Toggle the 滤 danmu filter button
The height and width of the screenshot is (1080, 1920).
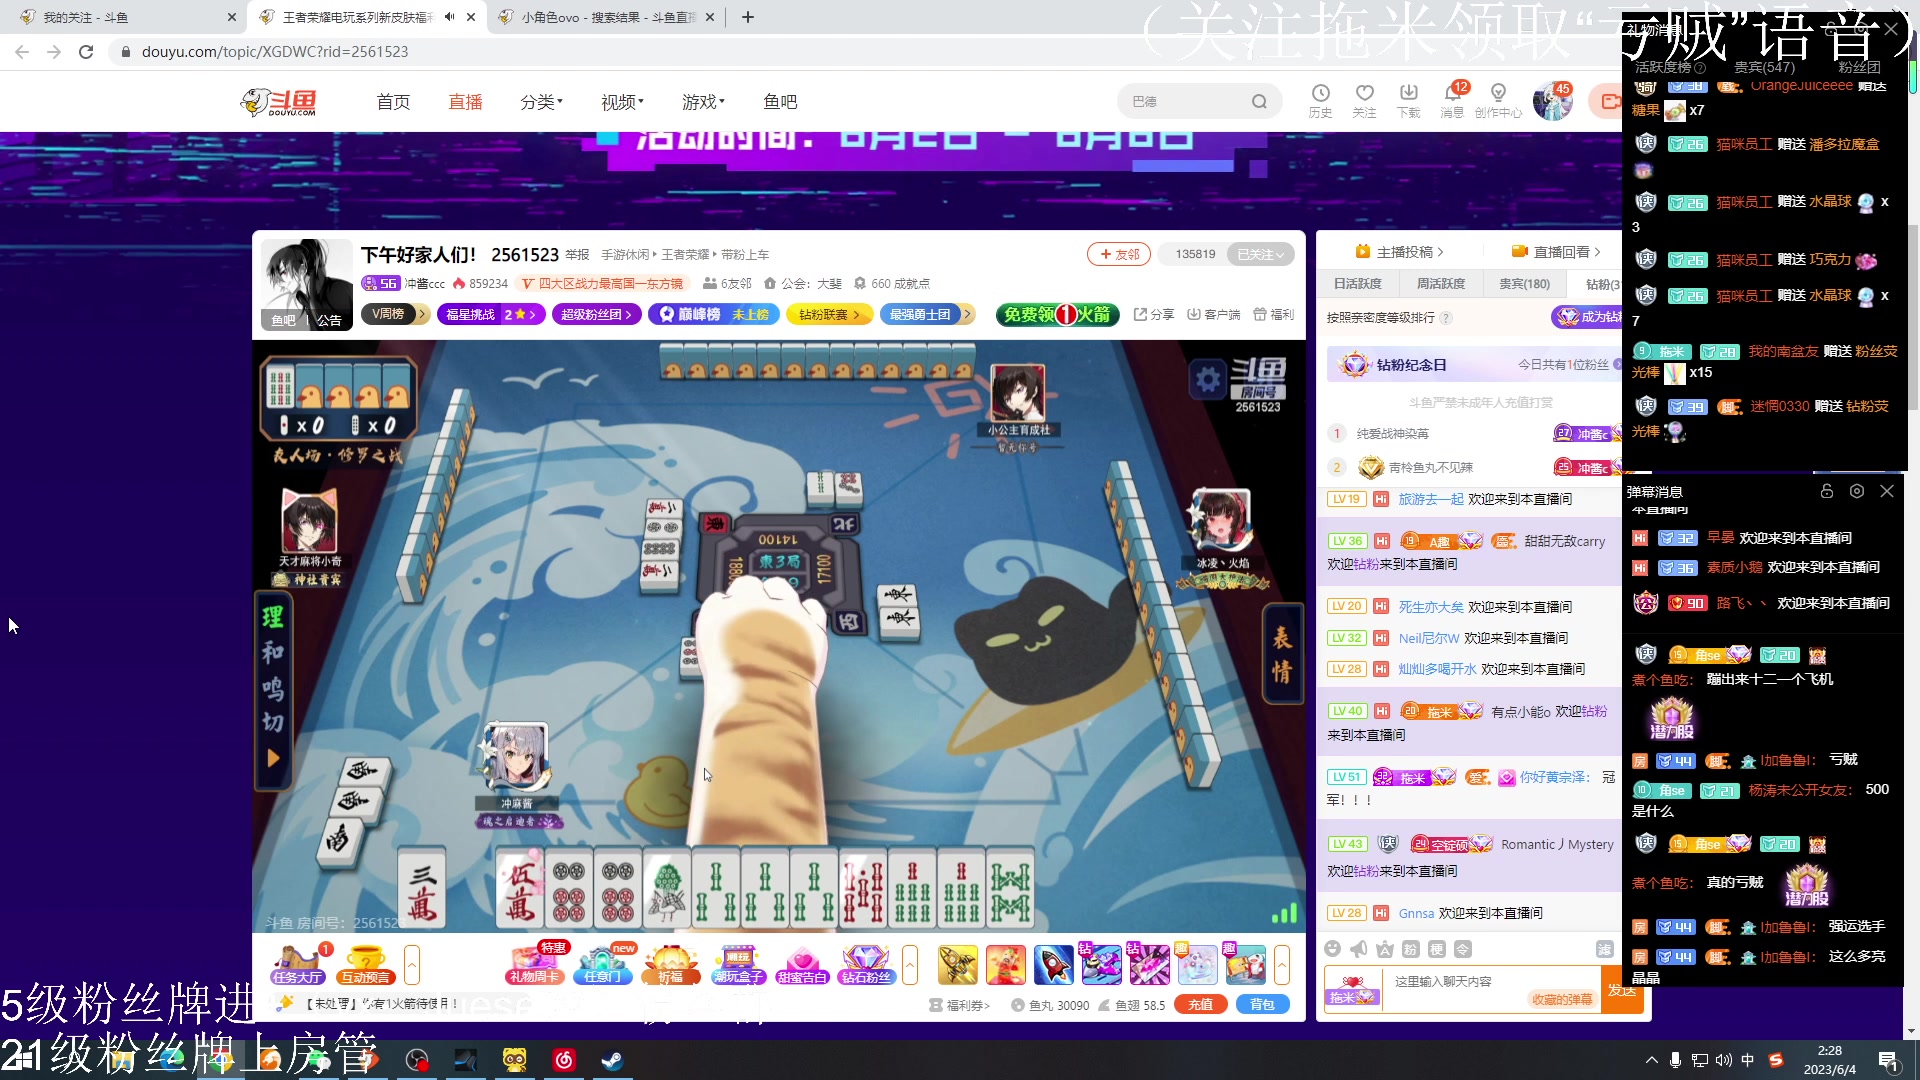pyautogui.click(x=1605, y=949)
